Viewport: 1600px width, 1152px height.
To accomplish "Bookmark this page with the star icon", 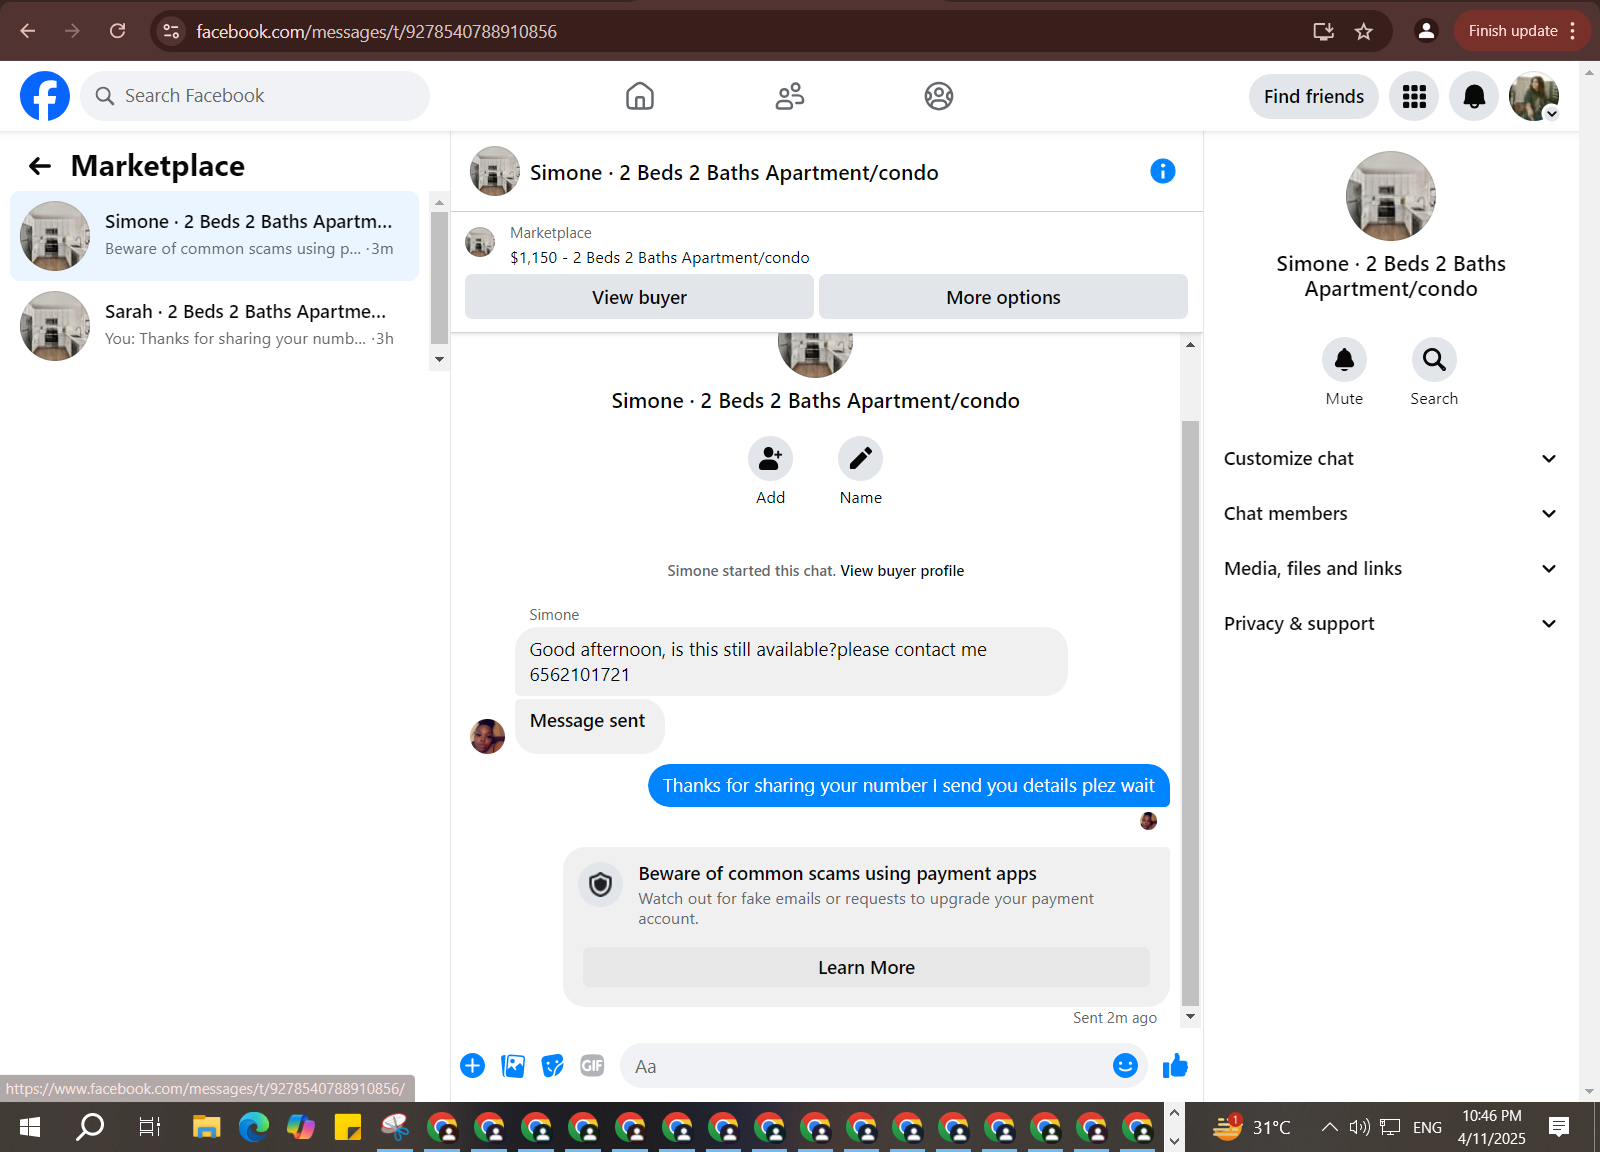I will (x=1364, y=31).
